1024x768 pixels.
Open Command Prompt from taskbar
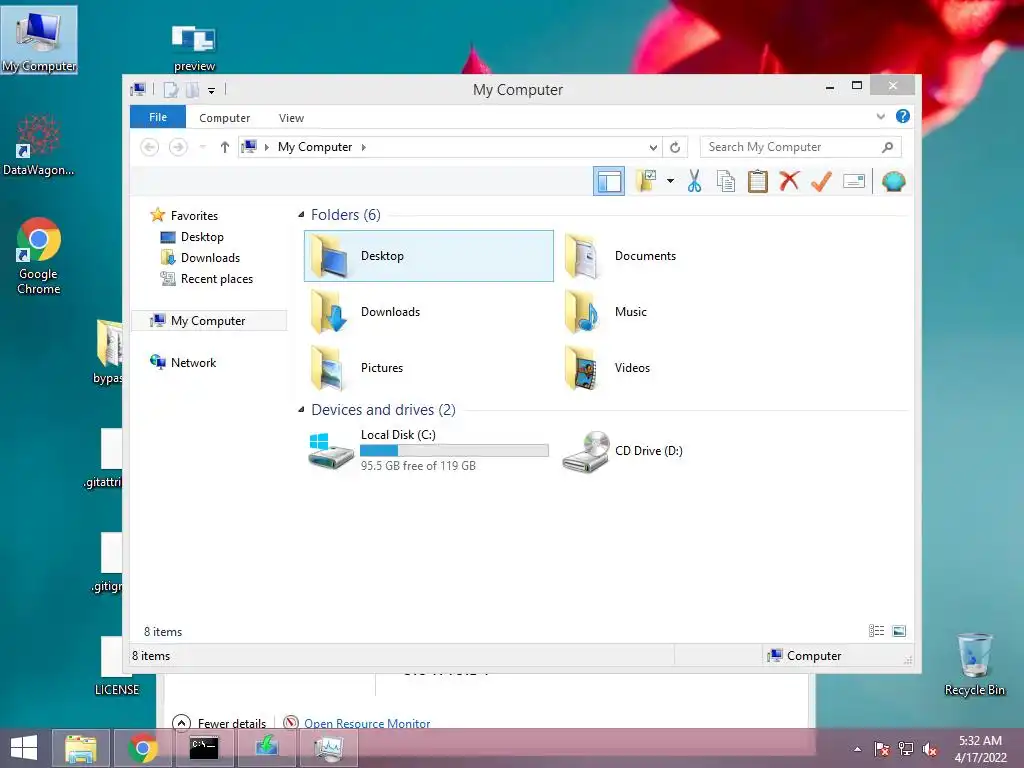tap(204, 748)
